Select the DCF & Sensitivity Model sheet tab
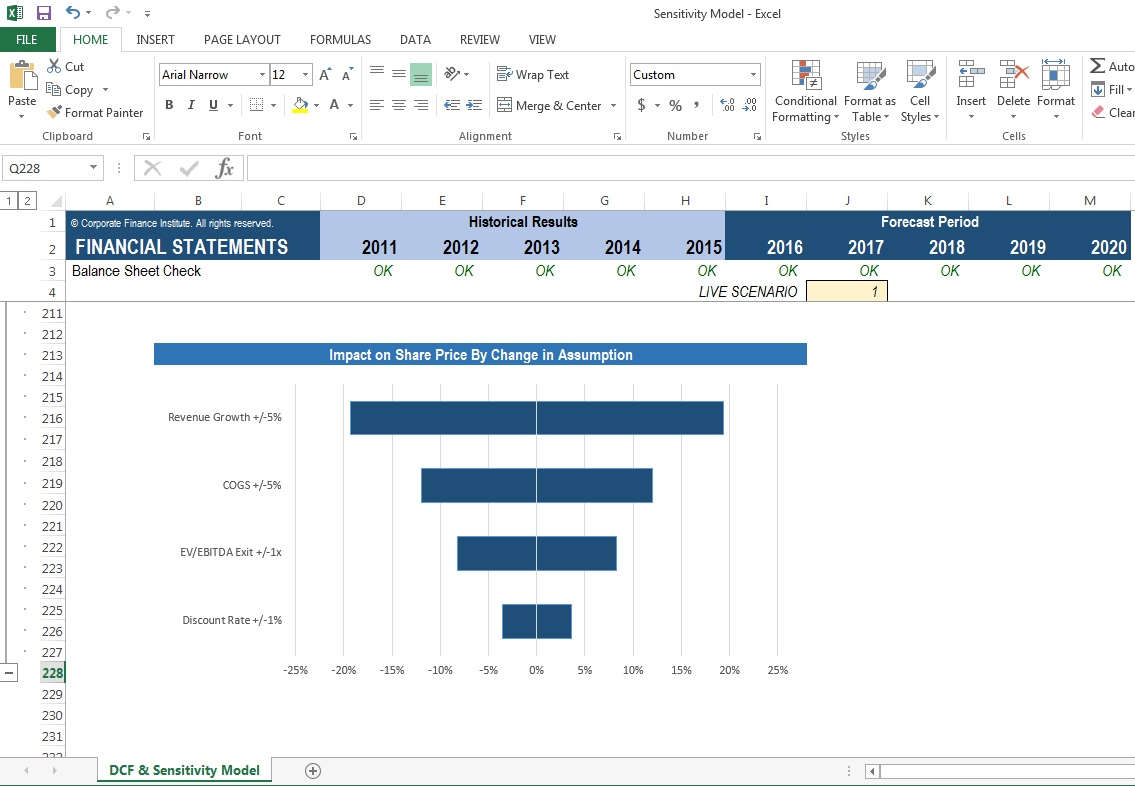The width and height of the screenshot is (1135, 786). pyautogui.click(x=184, y=770)
